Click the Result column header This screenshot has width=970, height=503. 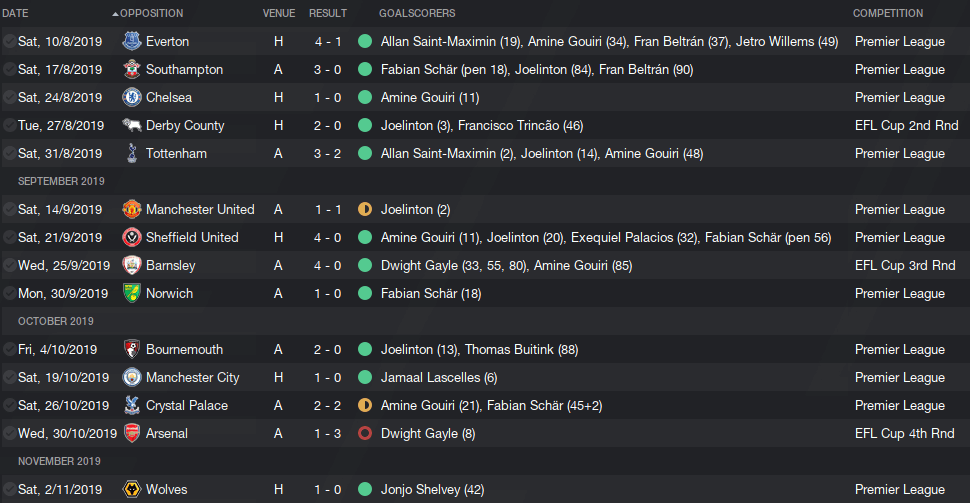point(328,13)
